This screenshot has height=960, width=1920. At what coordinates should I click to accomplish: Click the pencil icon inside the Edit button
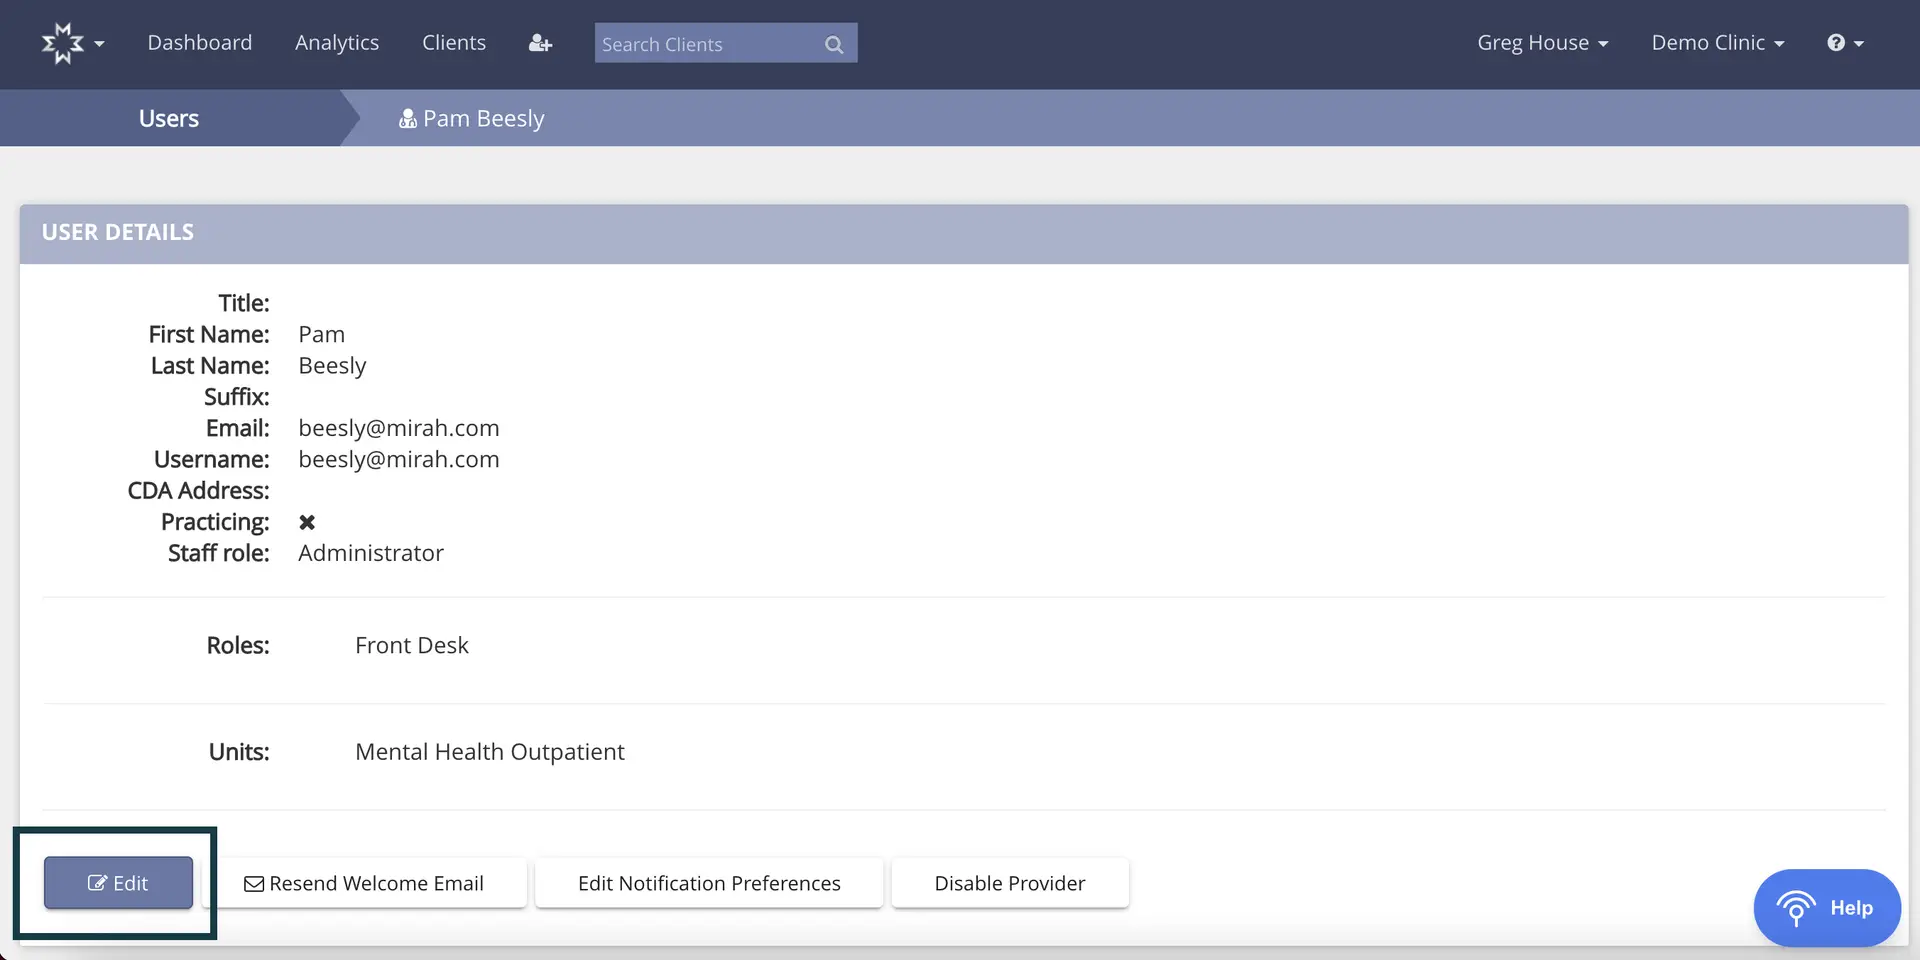click(x=97, y=883)
